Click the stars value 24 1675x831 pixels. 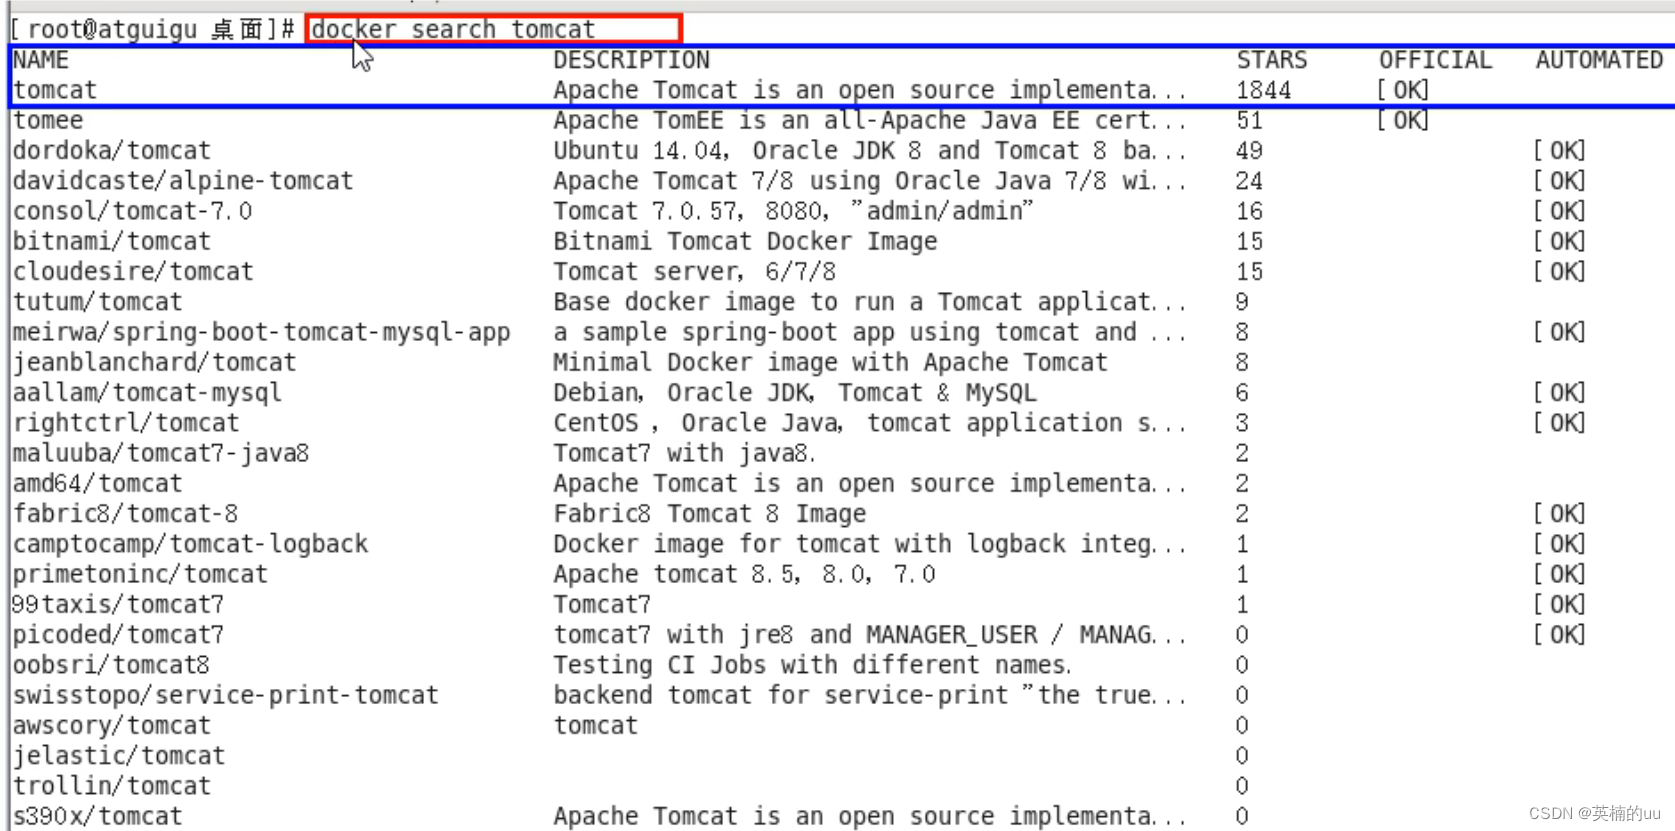(1250, 181)
